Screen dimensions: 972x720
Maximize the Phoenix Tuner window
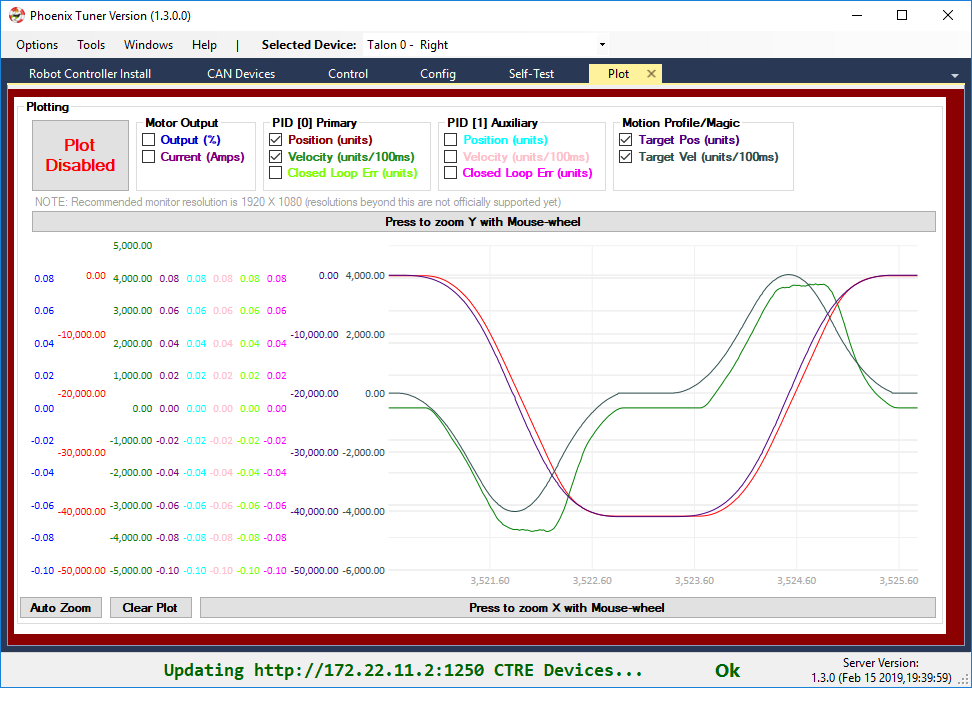(903, 16)
